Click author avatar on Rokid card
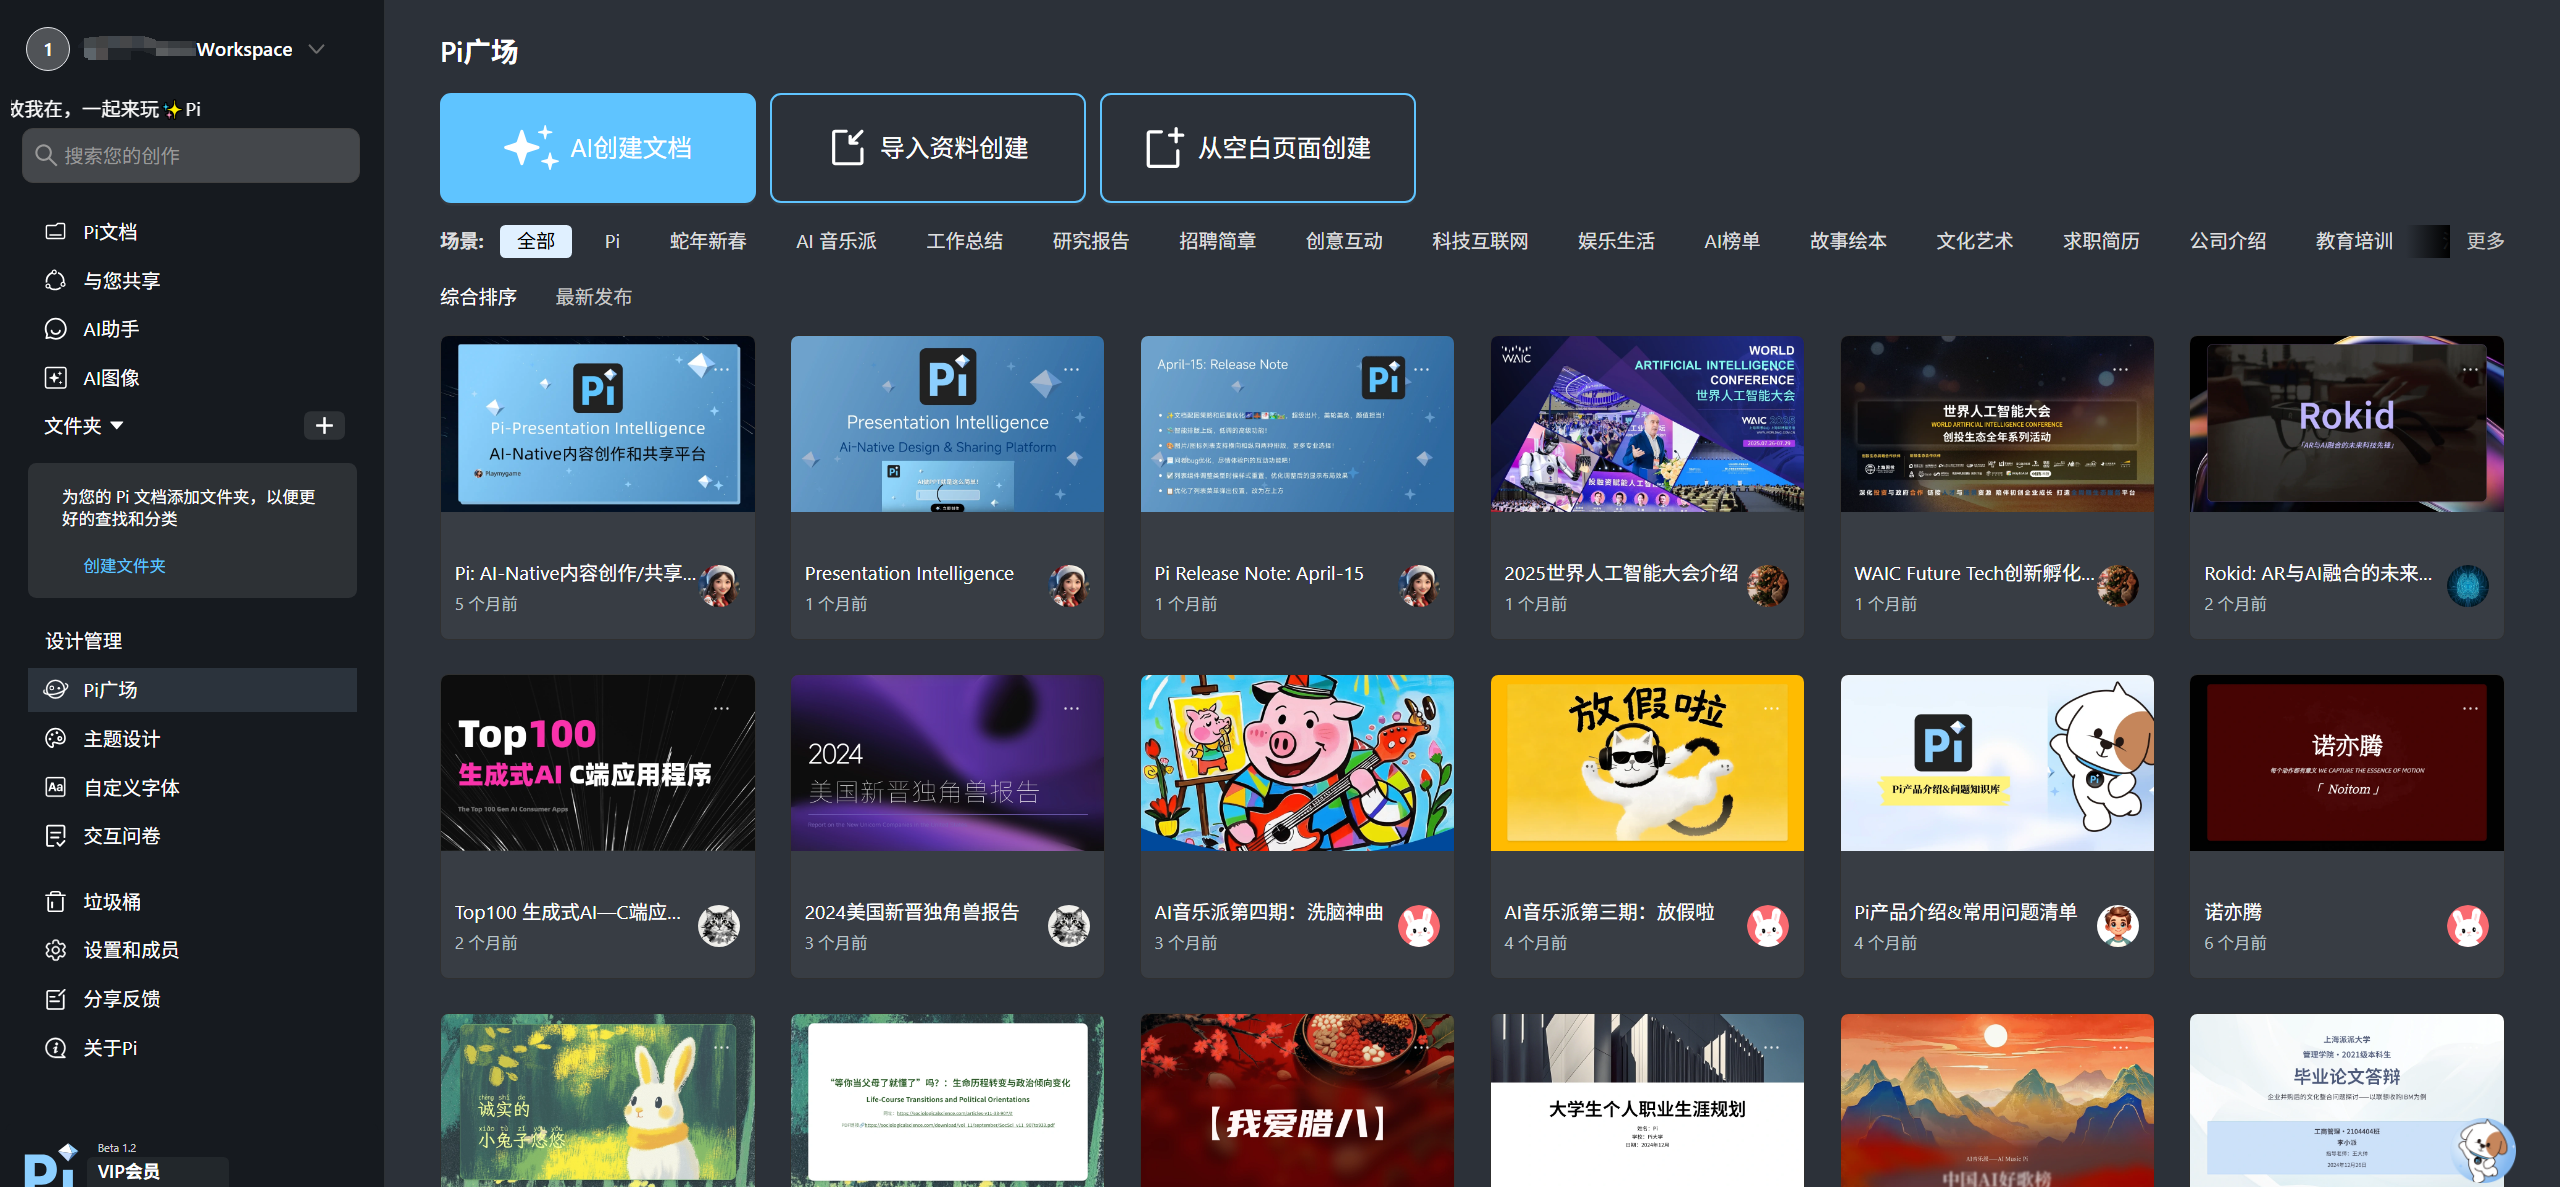This screenshot has width=2560, height=1187. coord(2468,586)
